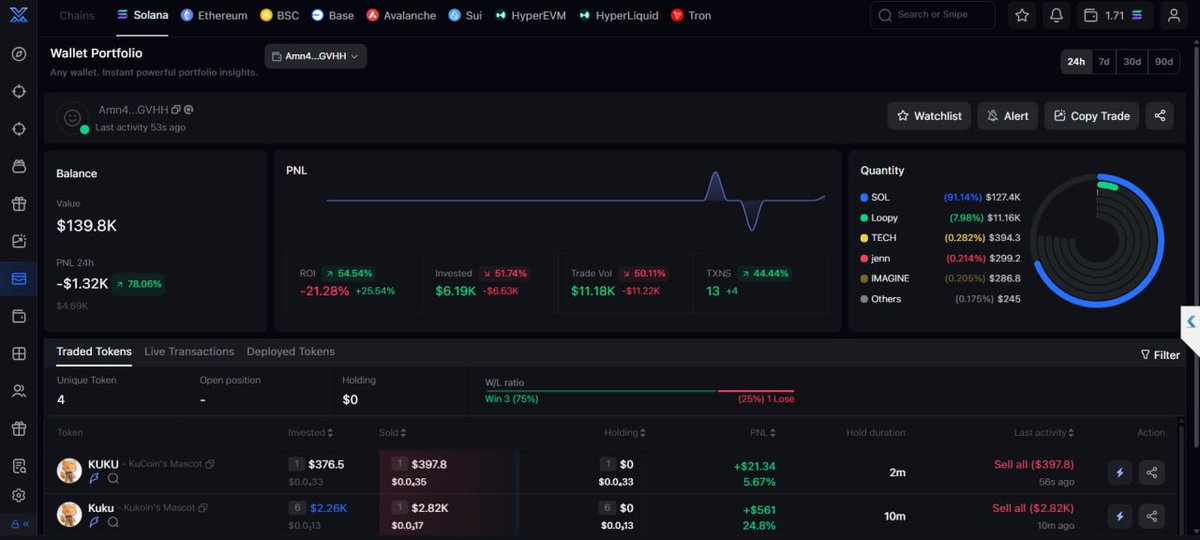Expand the side panel blue arrow tab
1200x540 pixels.
pyautogui.click(x=1190, y=321)
